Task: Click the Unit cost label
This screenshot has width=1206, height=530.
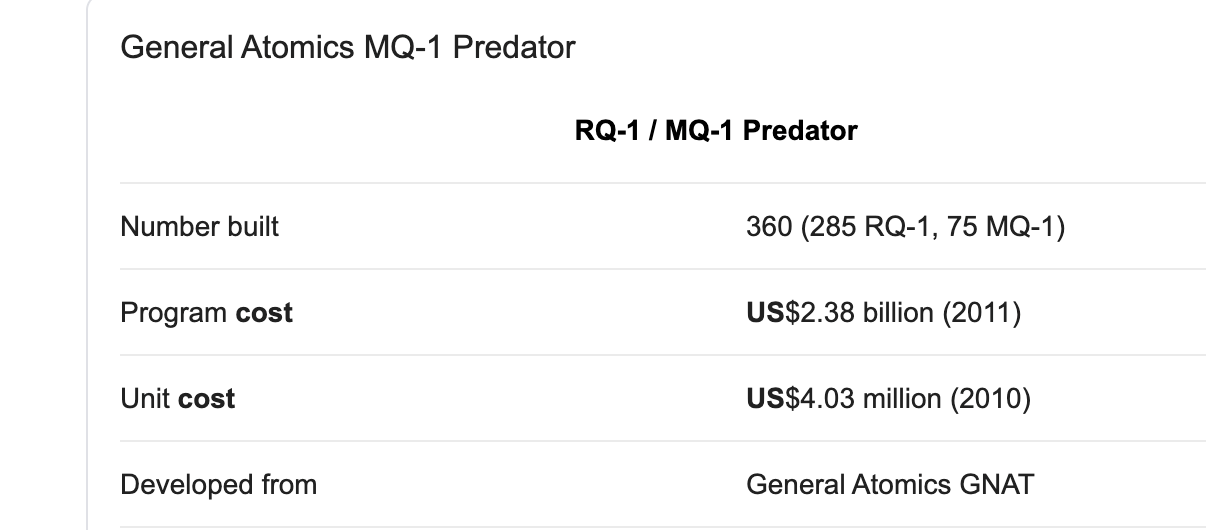Action: [177, 399]
